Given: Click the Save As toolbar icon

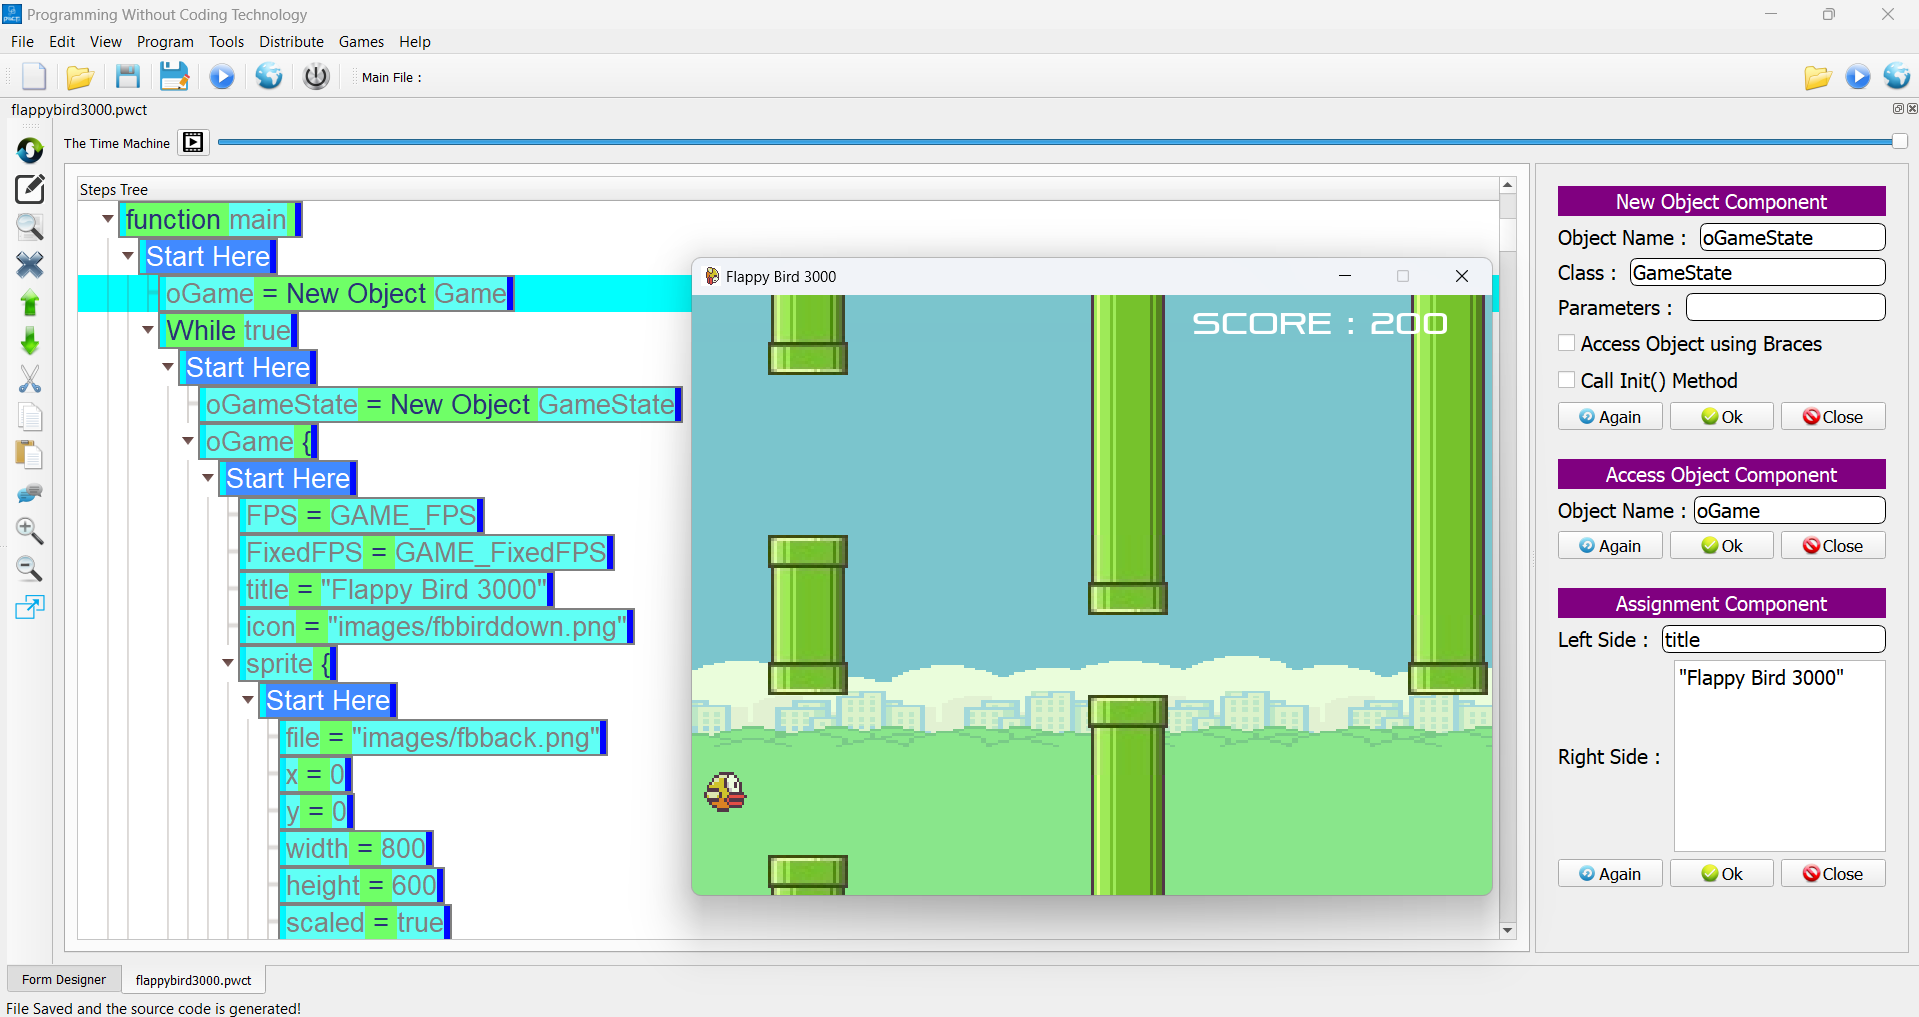Looking at the screenshot, I should coord(173,76).
